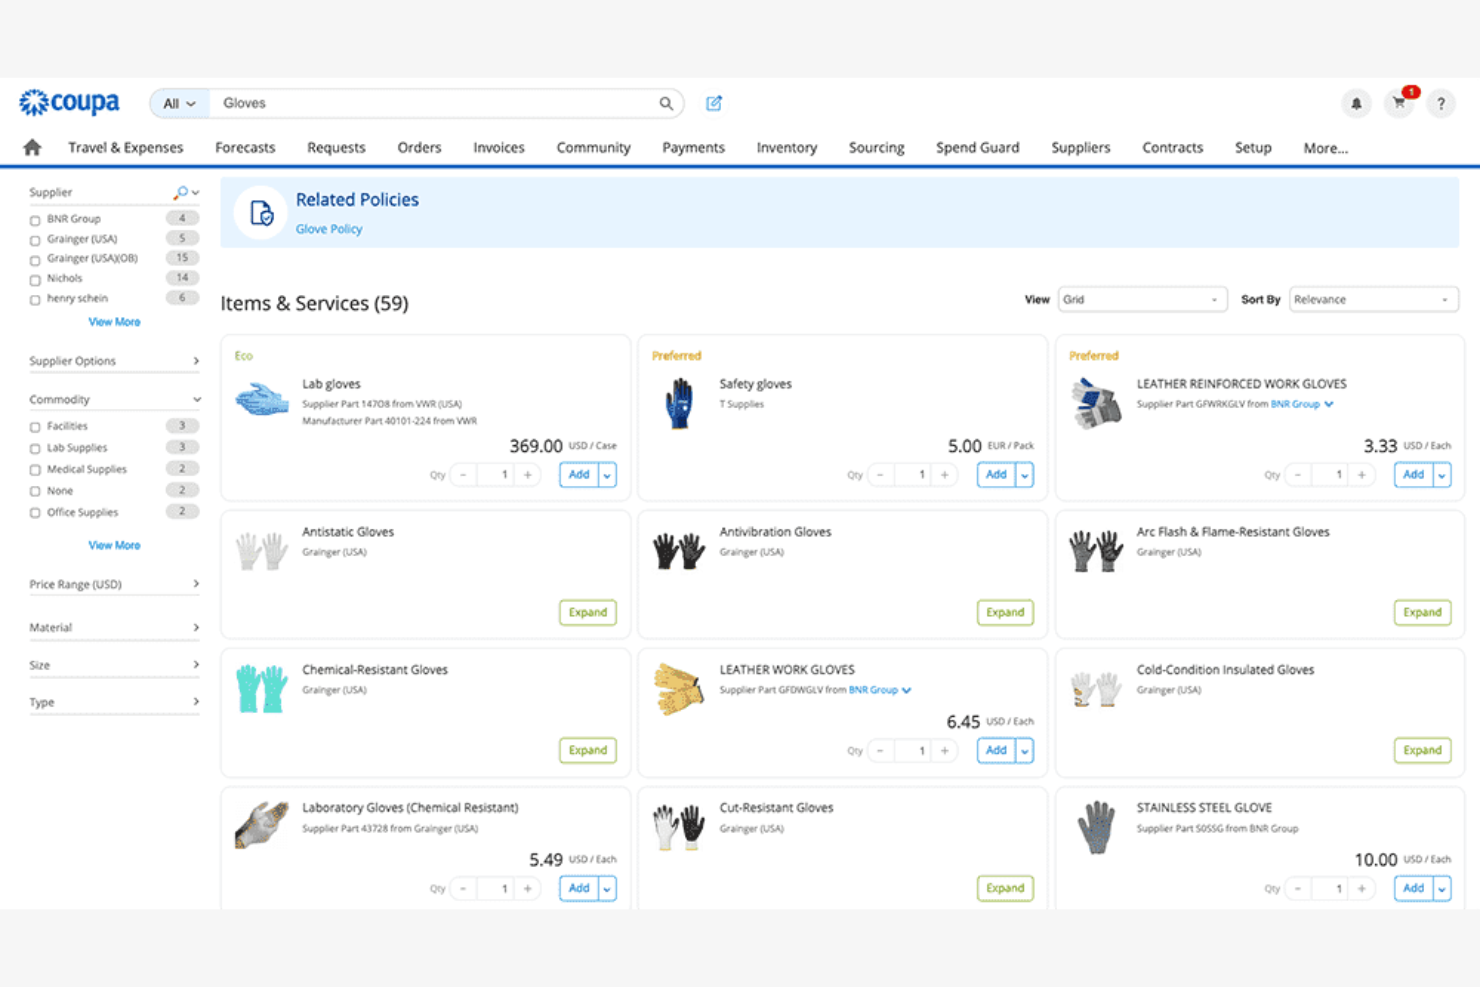Expand Cold-Condition Insulated Gloves card
The width and height of the screenshot is (1480, 987).
pos(1422,750)
